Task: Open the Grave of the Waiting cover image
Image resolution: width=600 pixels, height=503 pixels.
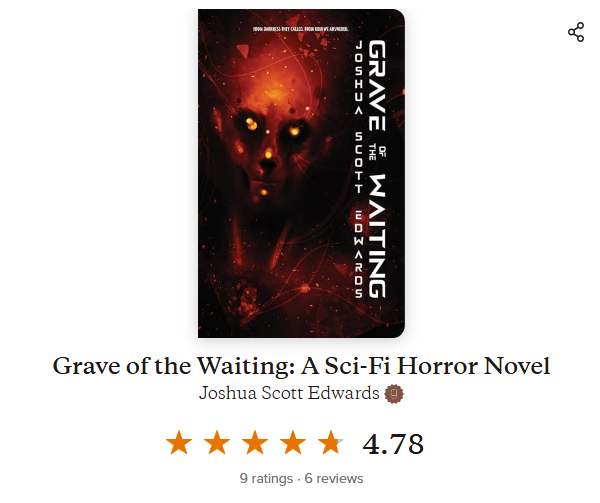Action: tap(301, 173)
